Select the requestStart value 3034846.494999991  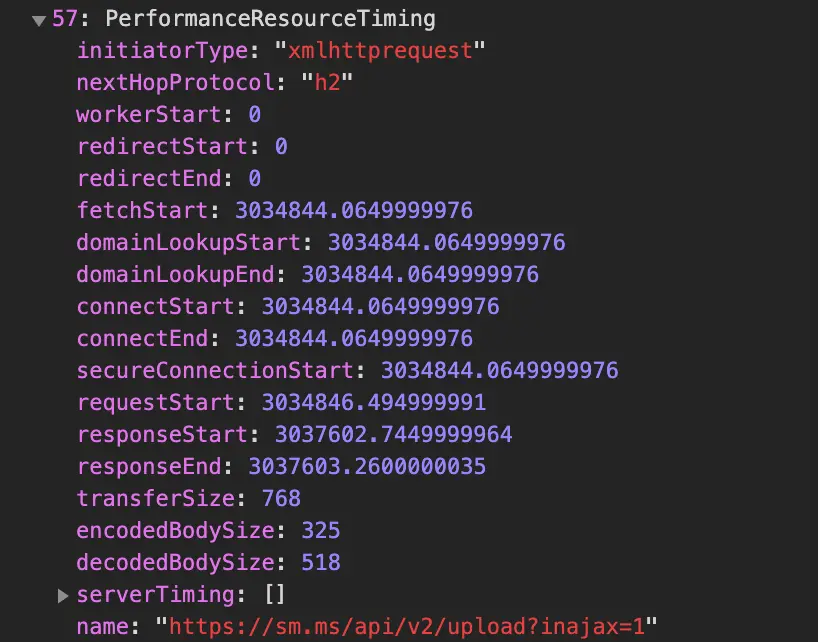coord(374,402)
